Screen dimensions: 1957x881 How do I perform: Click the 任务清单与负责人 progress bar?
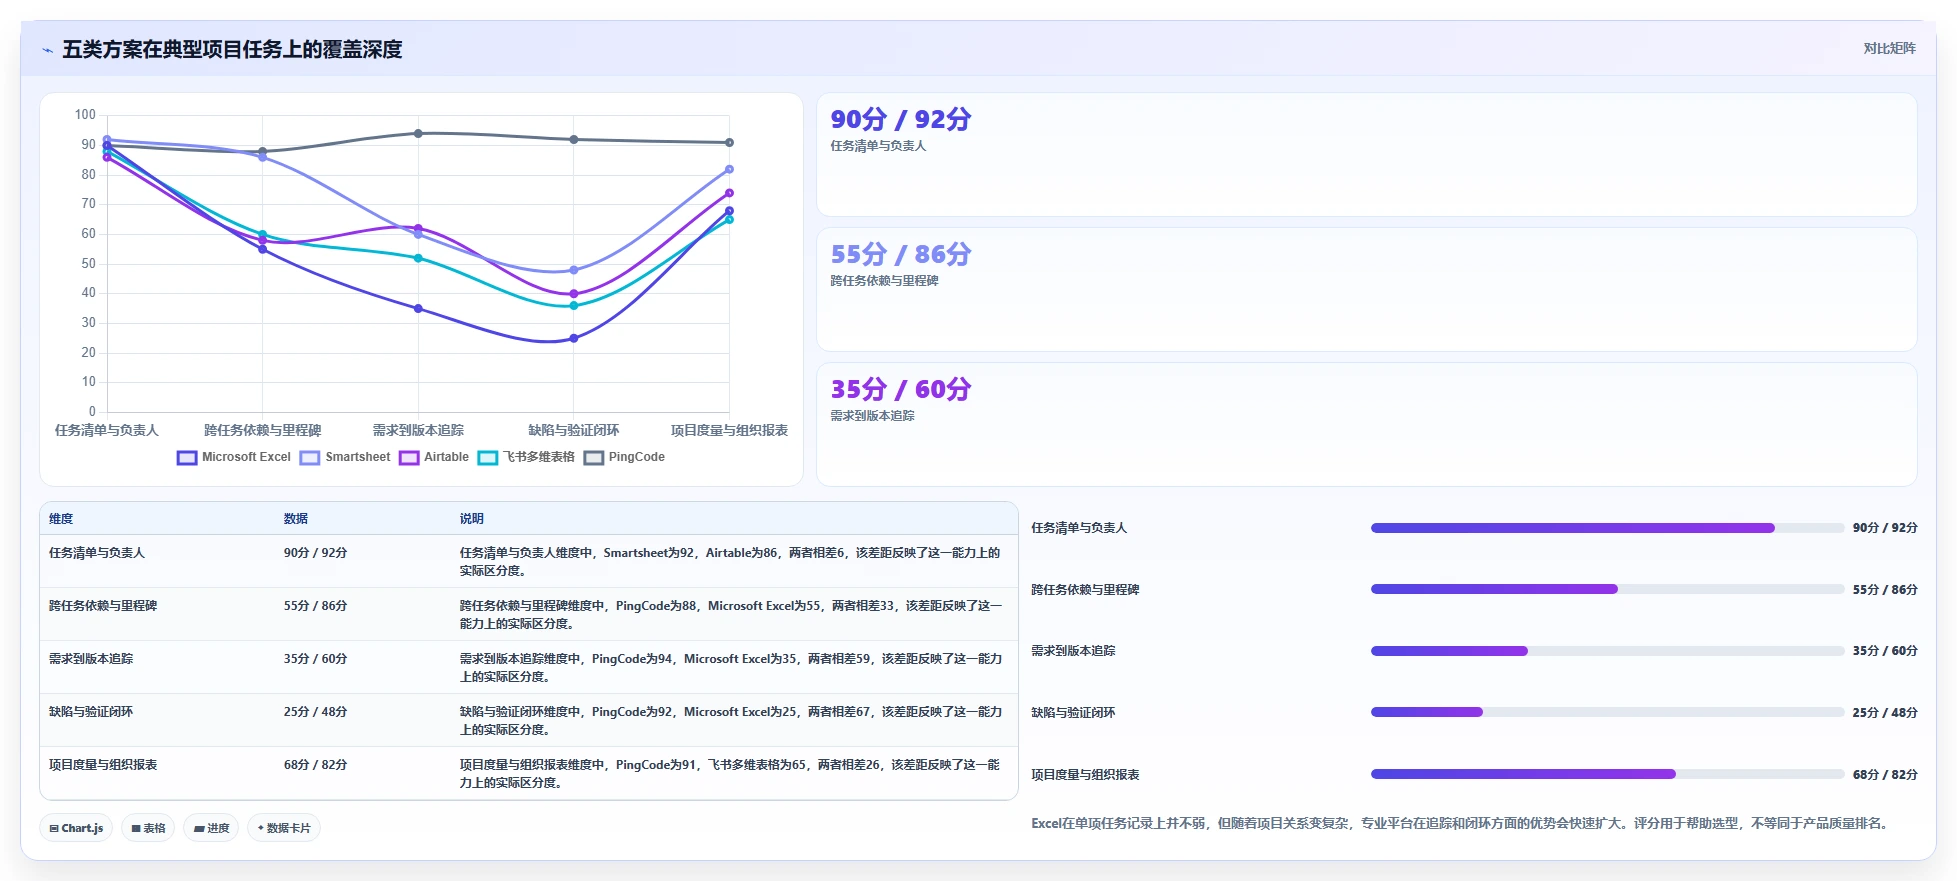point(1607,528)
